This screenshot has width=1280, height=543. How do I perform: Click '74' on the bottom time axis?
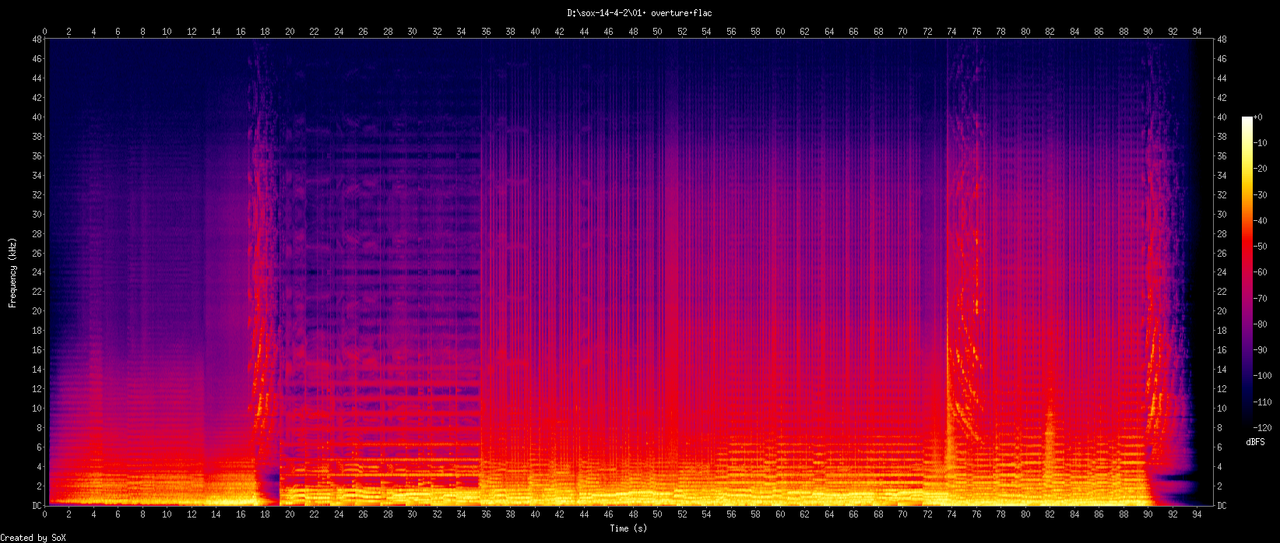click(952, 516)
